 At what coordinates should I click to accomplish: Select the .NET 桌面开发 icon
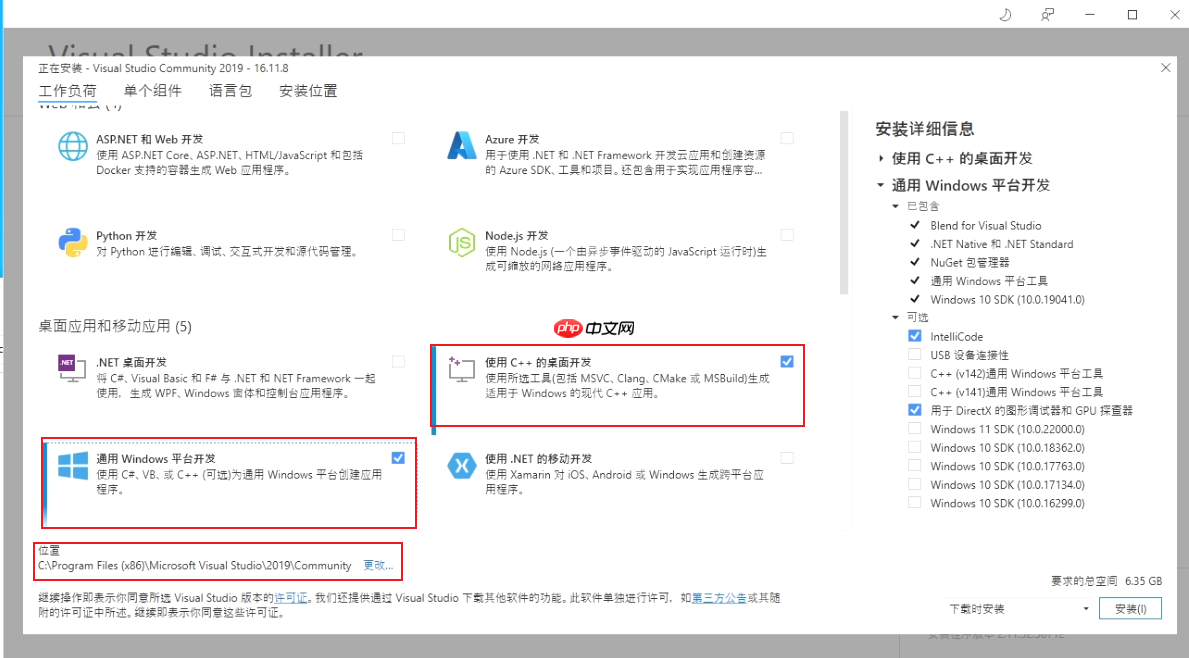(71, 370)
